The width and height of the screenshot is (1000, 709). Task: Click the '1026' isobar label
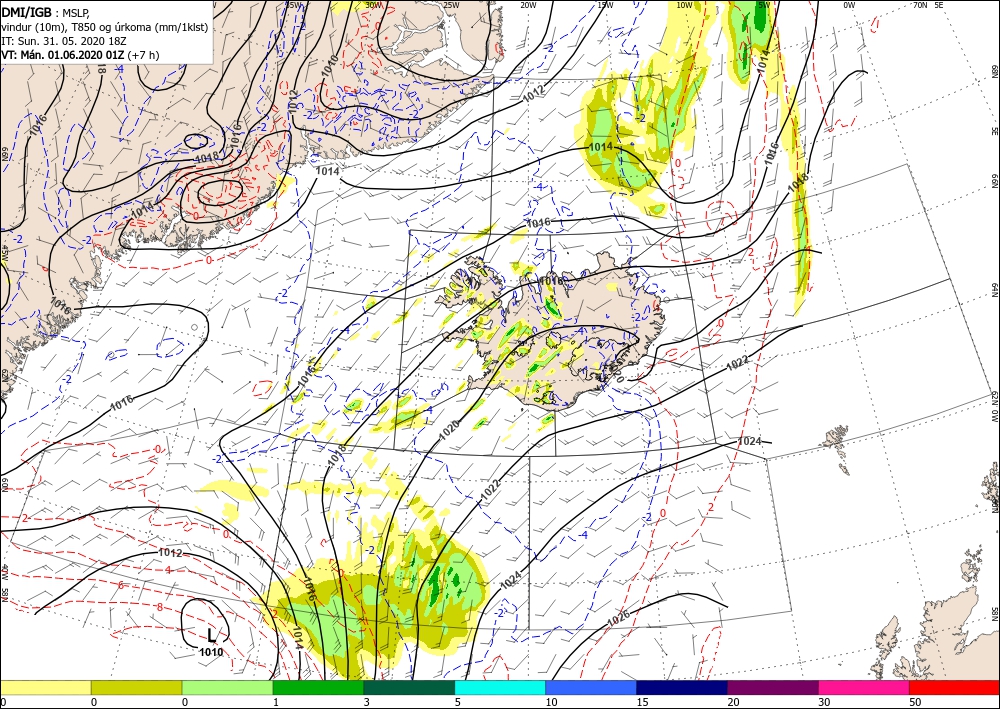619,617
